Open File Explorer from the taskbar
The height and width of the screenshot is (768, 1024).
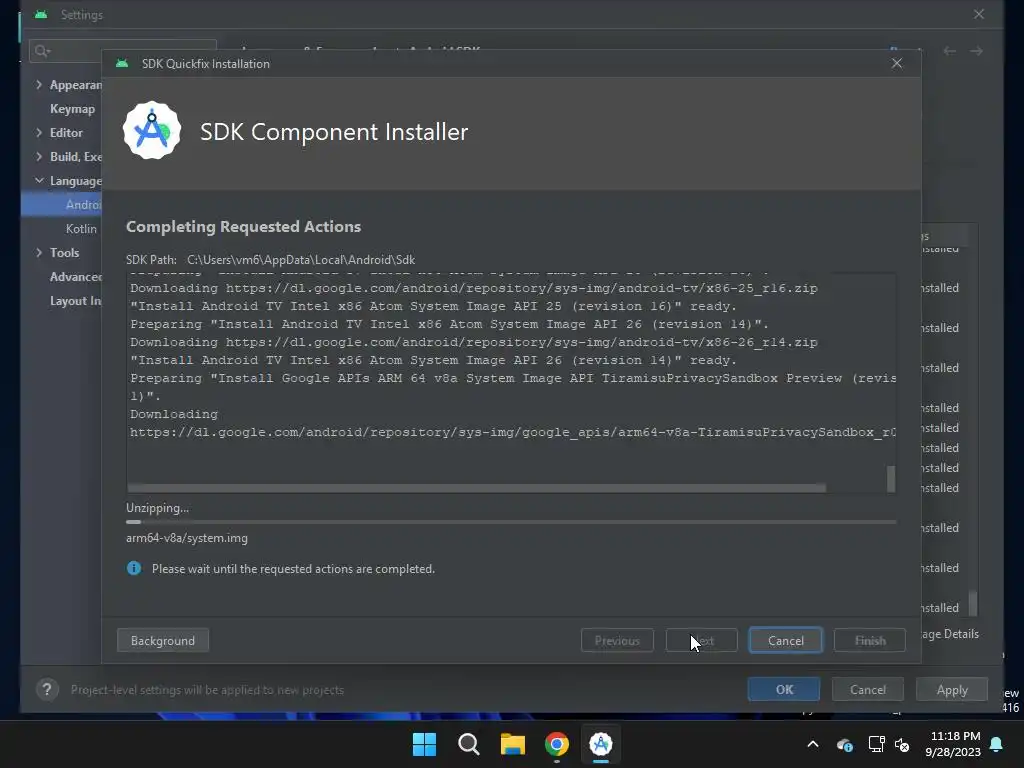pyautogui.click(x=513, y=744)
